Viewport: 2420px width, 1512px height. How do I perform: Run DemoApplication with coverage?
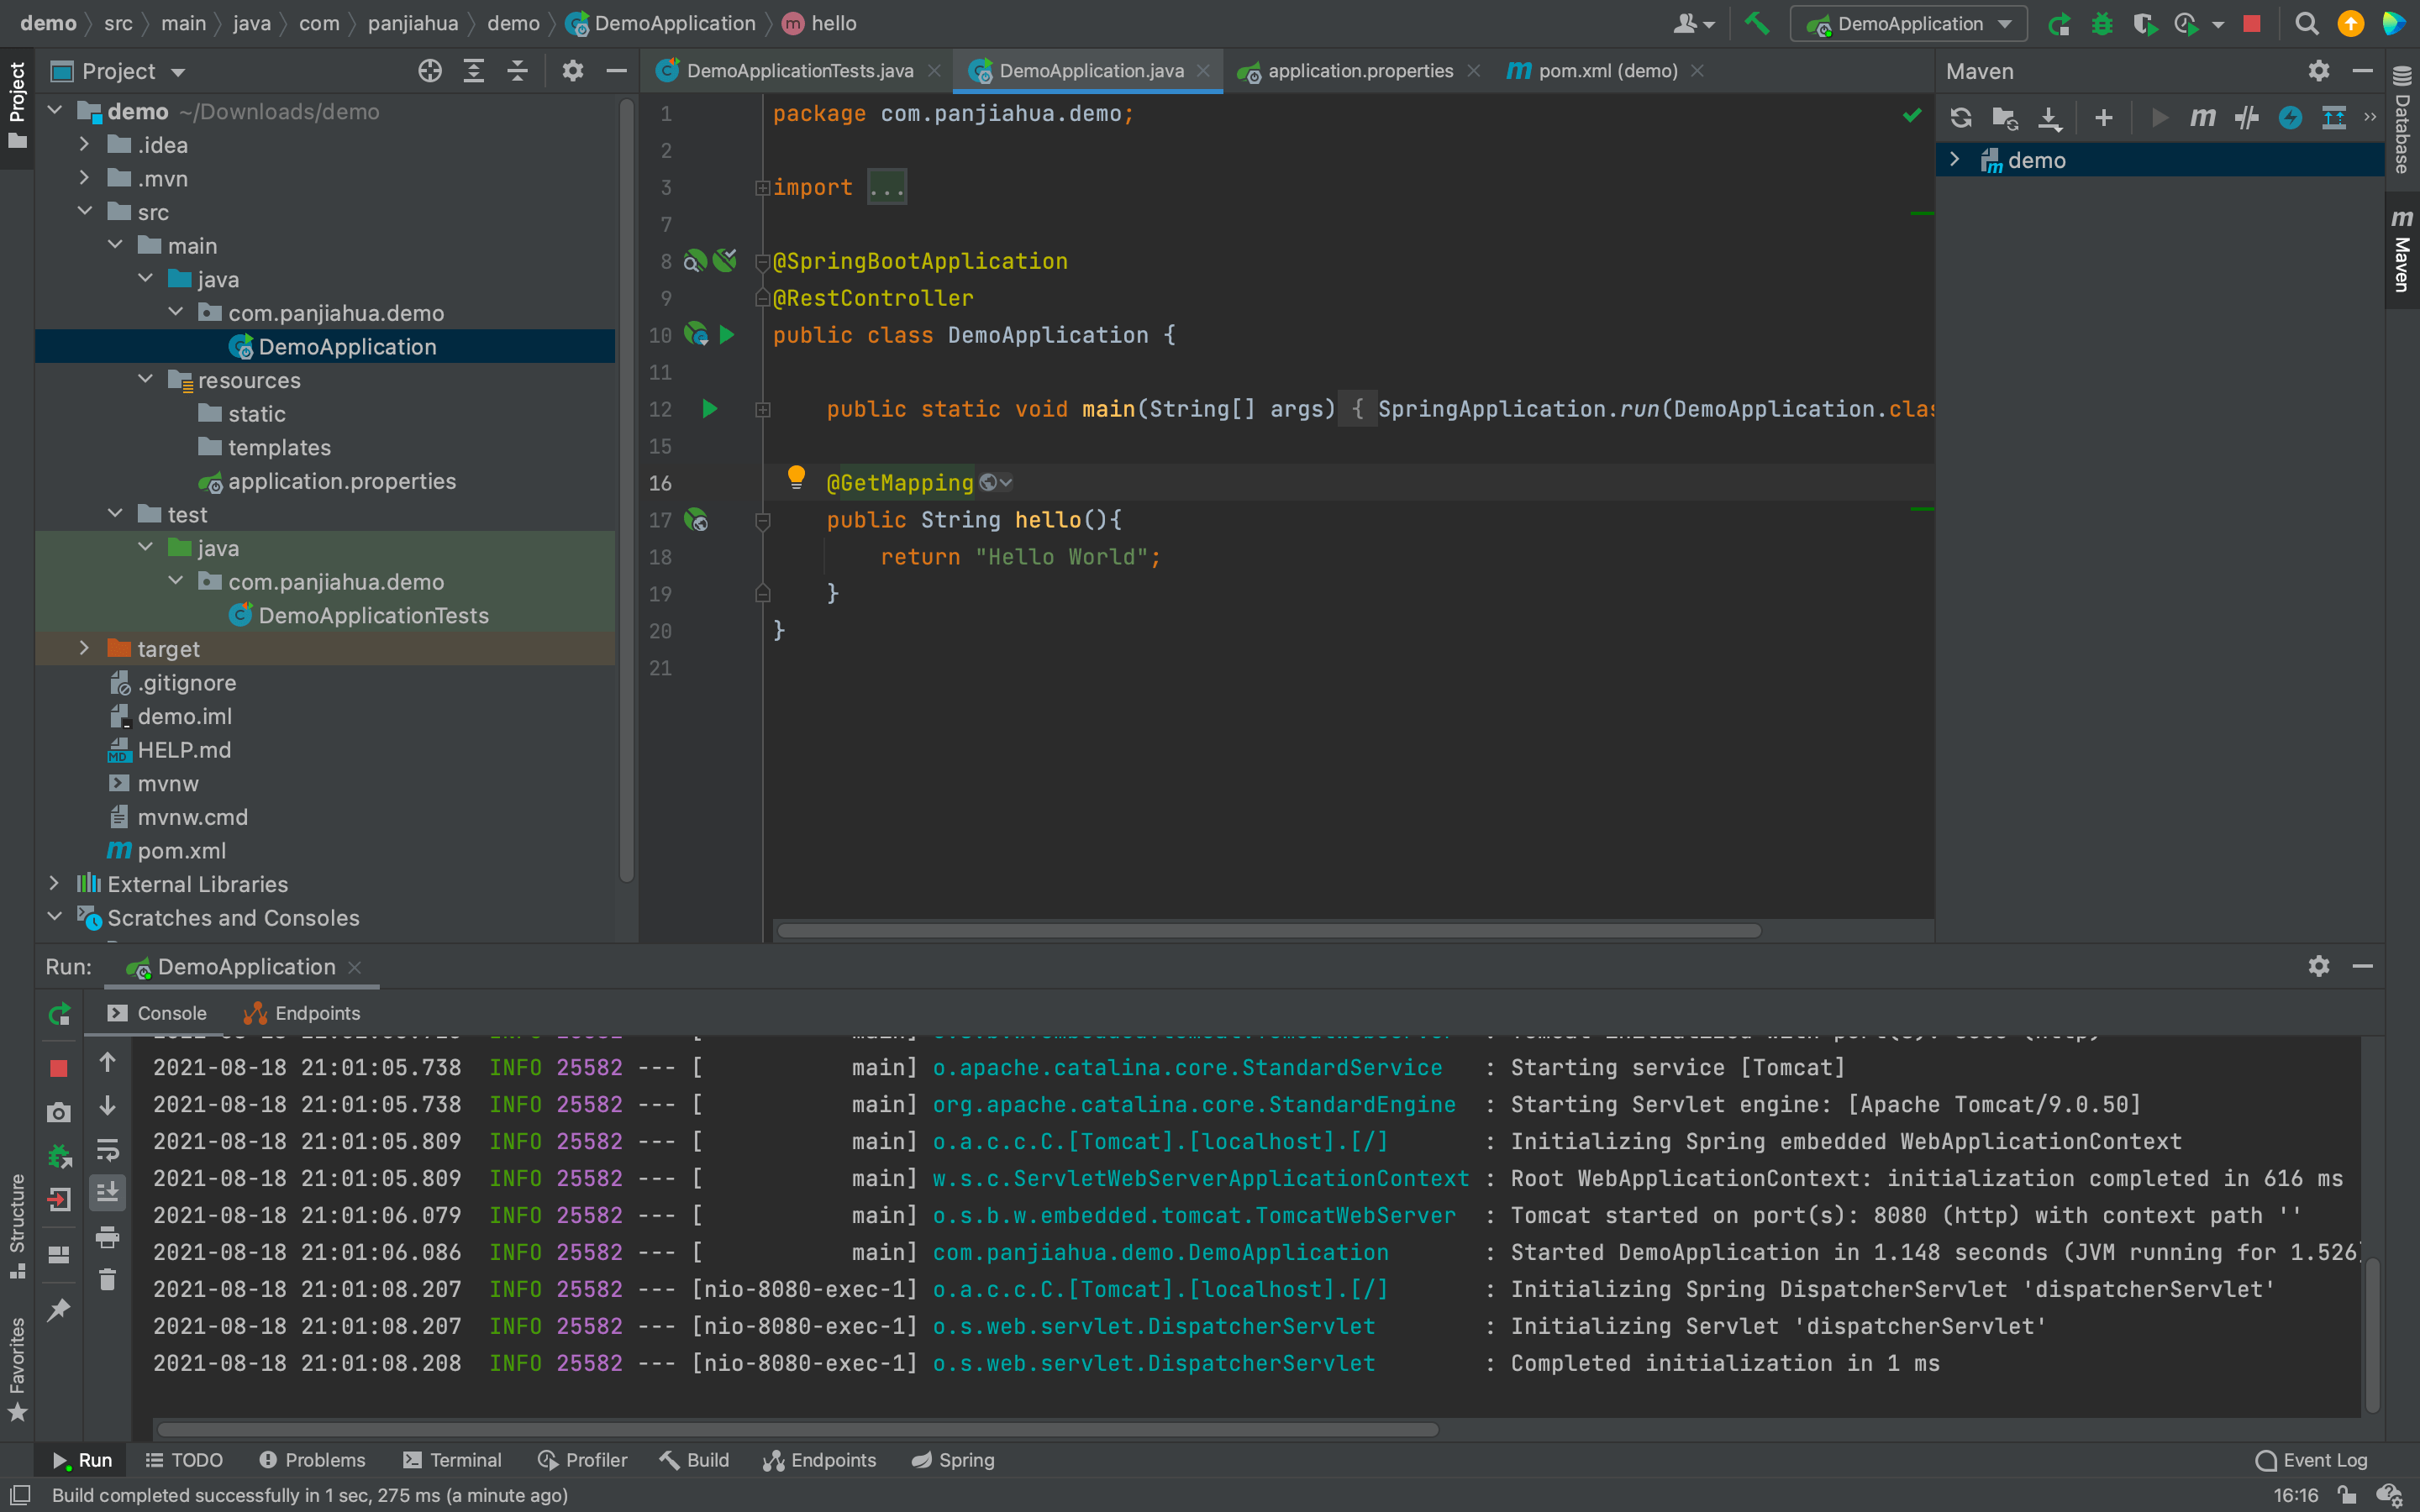(2146, 23)
